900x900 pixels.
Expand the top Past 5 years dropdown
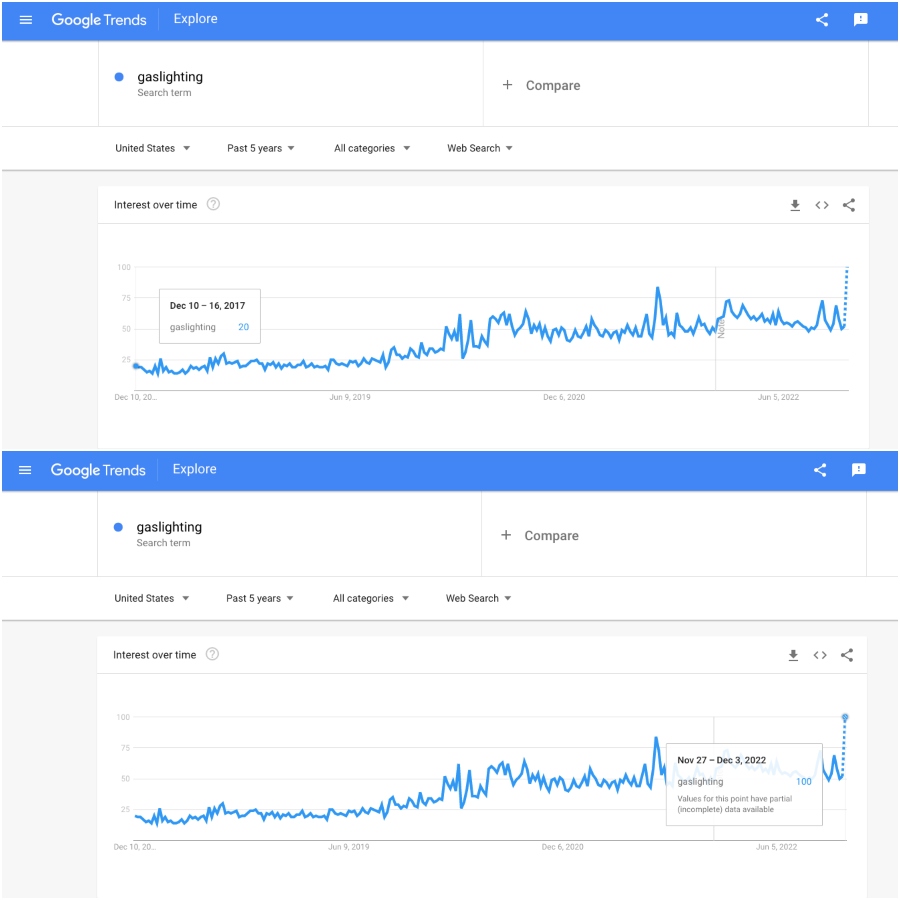click(261, 148)
